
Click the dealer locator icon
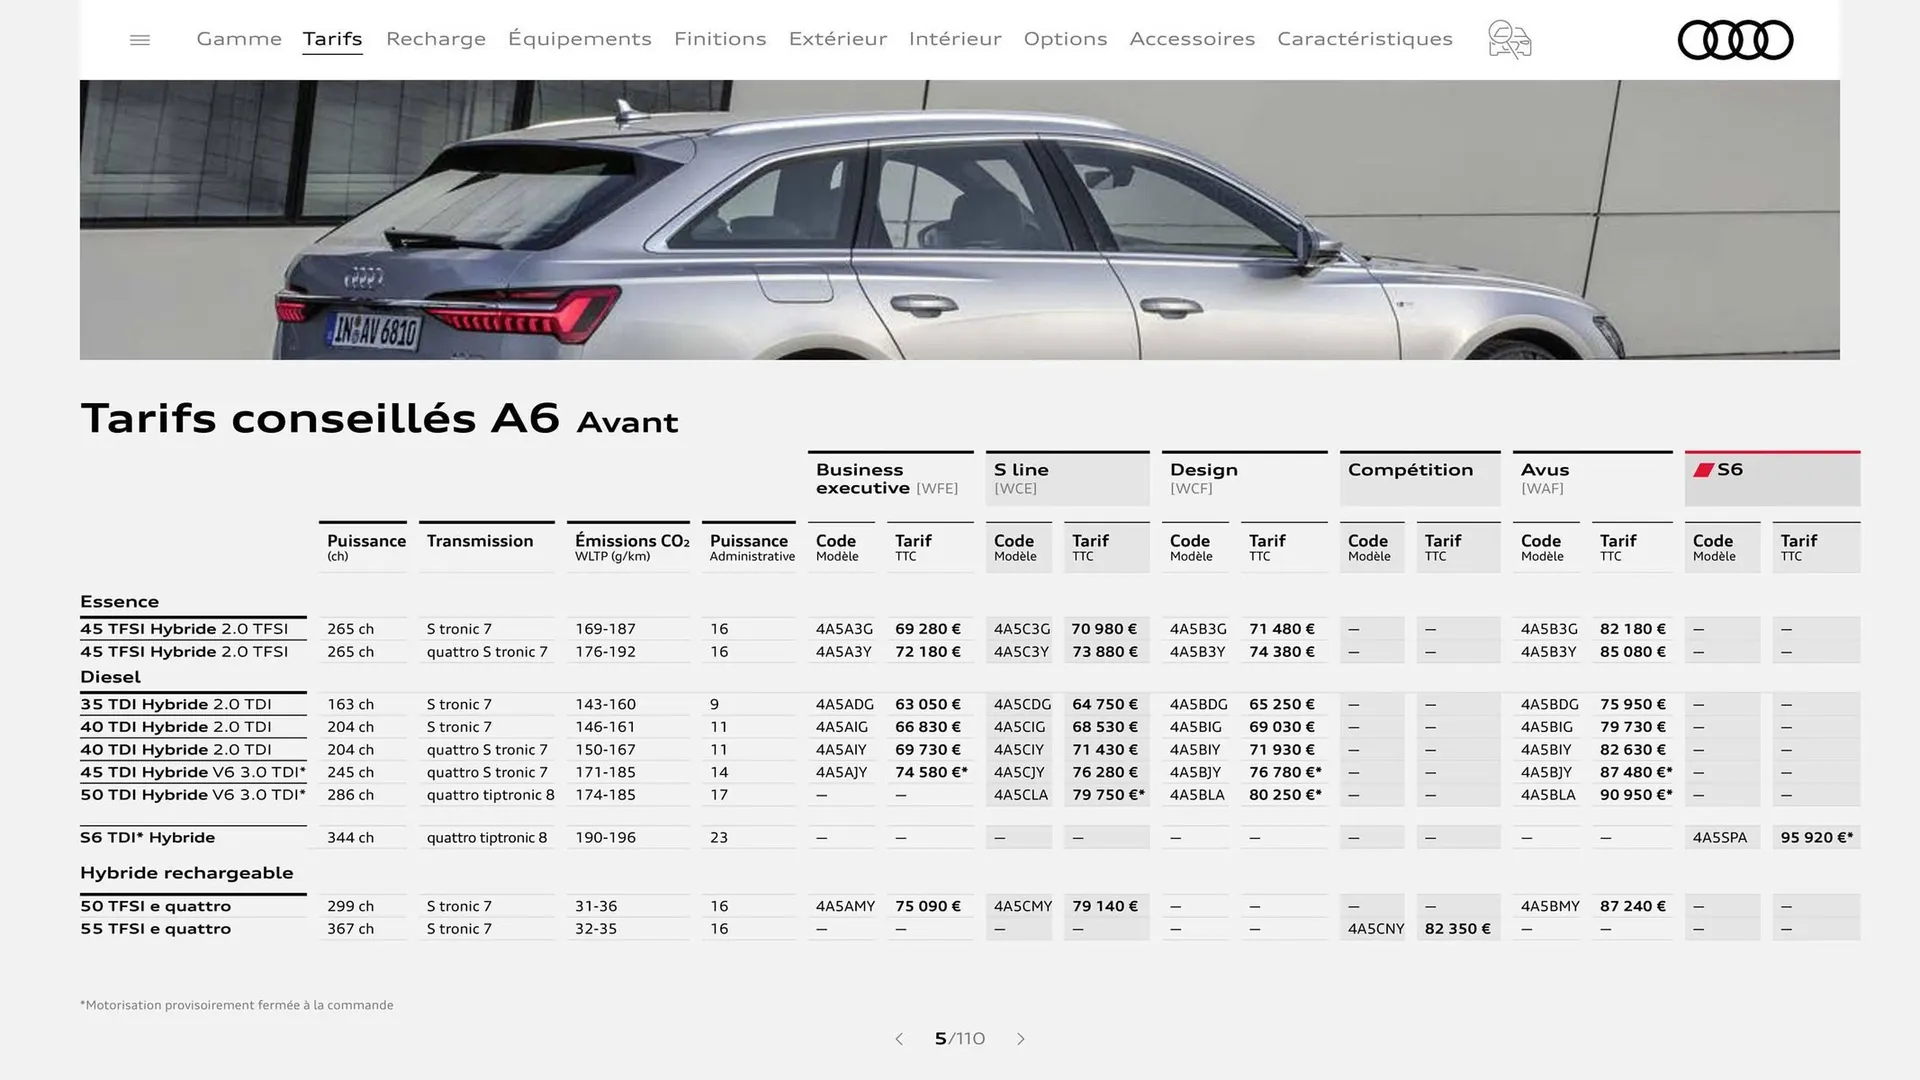[1509, 39]
